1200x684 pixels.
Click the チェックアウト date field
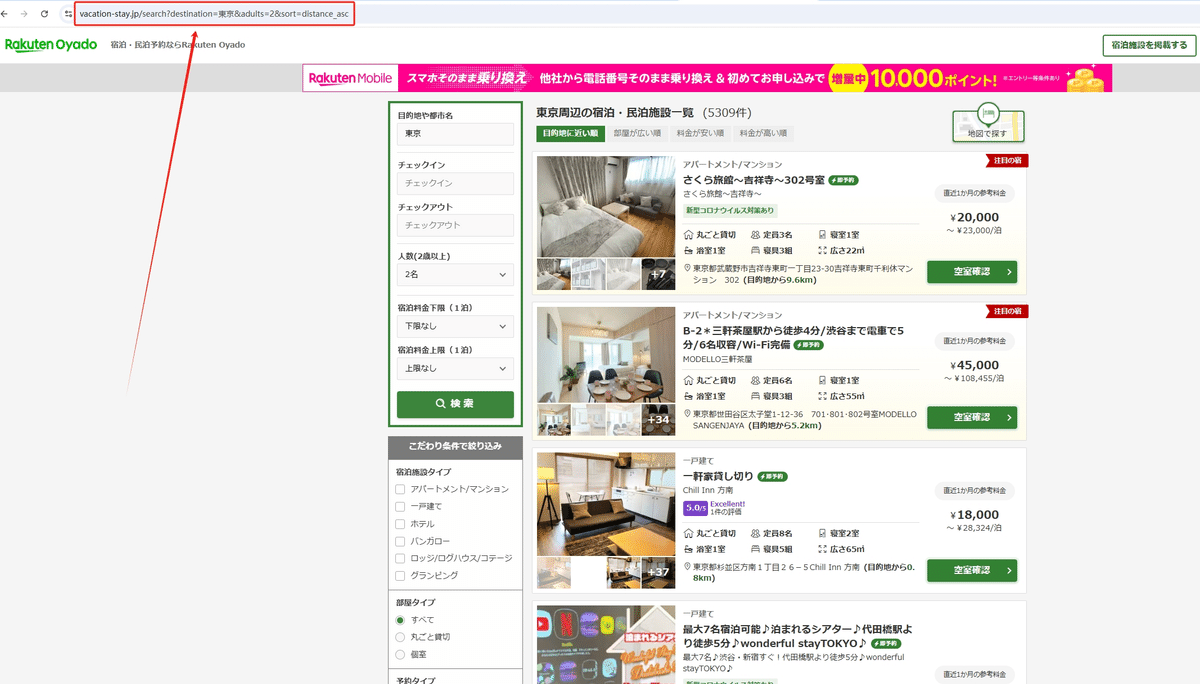tap(455, 225)
